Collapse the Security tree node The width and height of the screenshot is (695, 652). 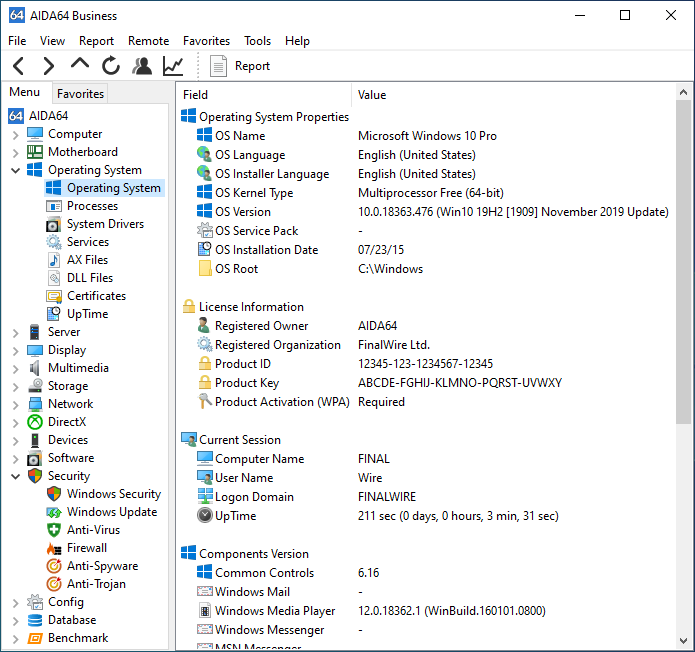point(15,477)
